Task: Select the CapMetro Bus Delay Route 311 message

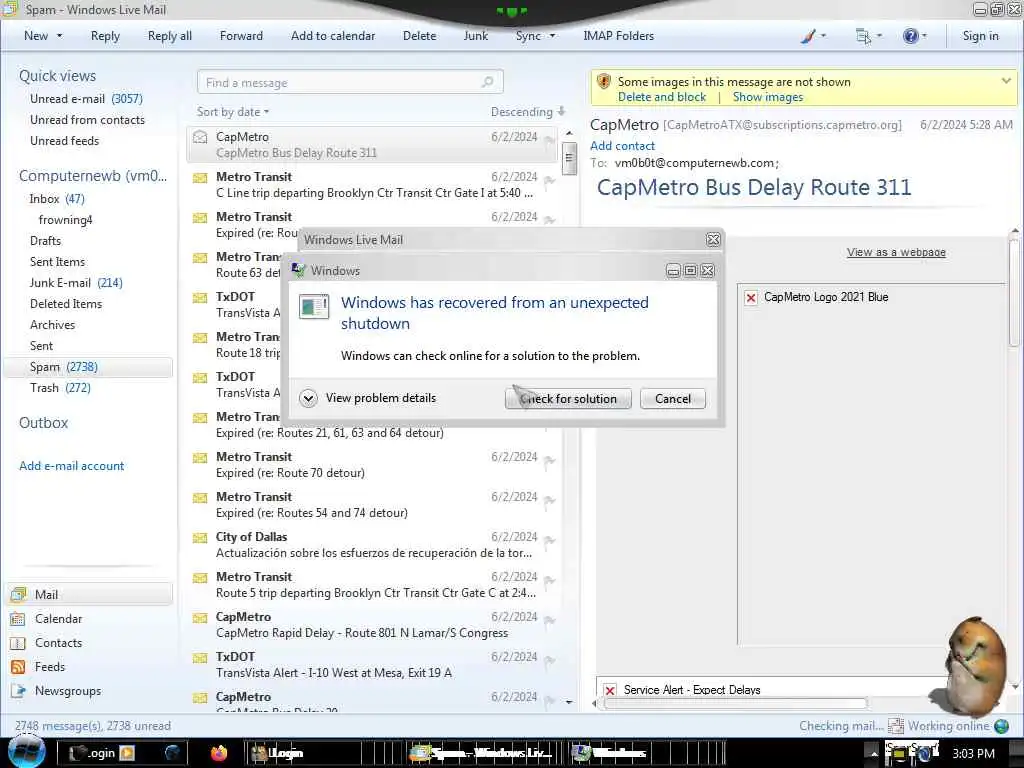Action: (372, 144)
